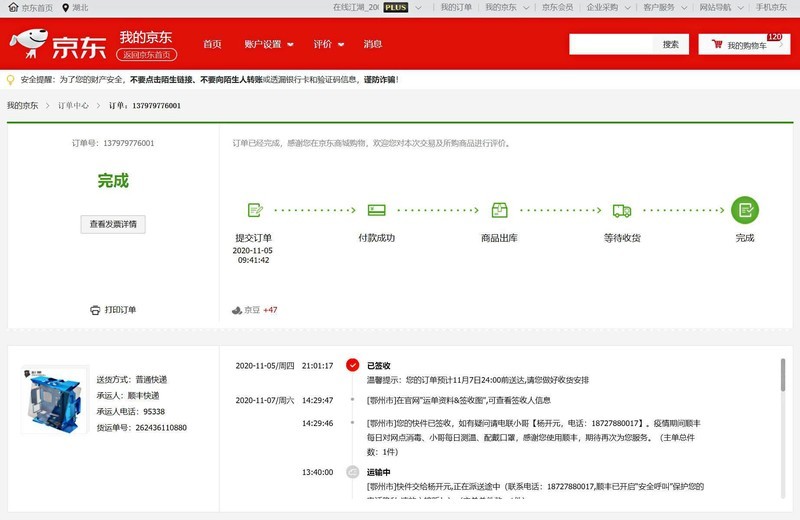Click the security reminder lightbulb icon

click(10, 80)
